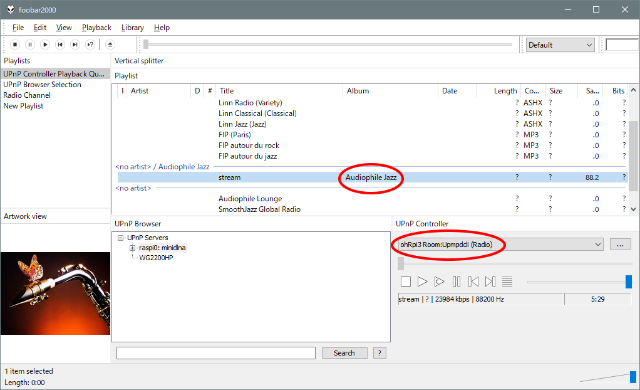Click the search box right of Default dropdown

tap(622, 45)
